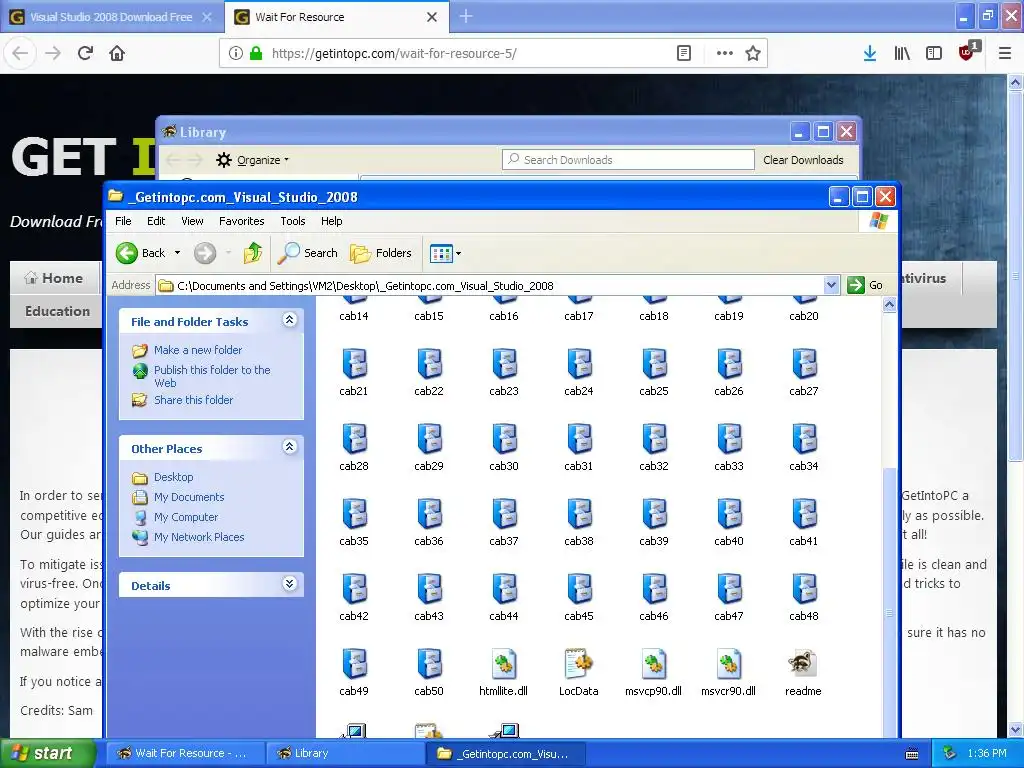
Task: Select the cab27 file icon
Action: [803, 364]
